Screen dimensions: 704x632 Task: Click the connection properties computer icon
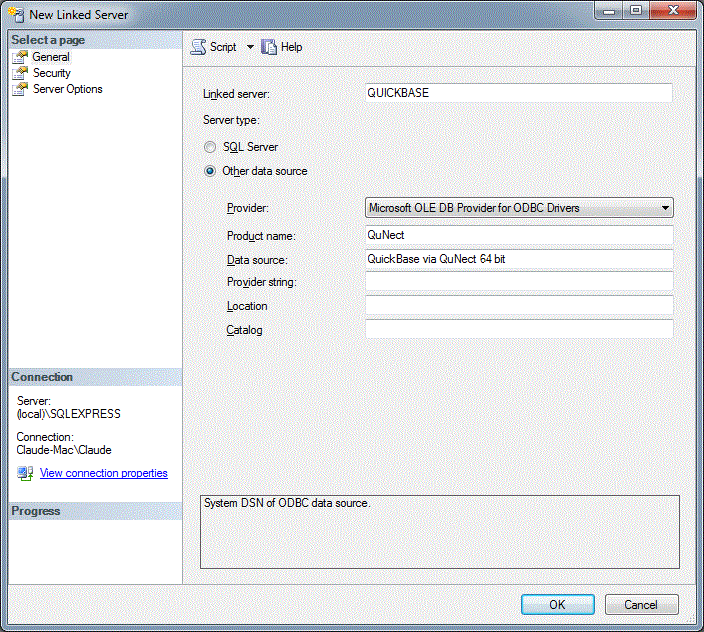point(25,474)
